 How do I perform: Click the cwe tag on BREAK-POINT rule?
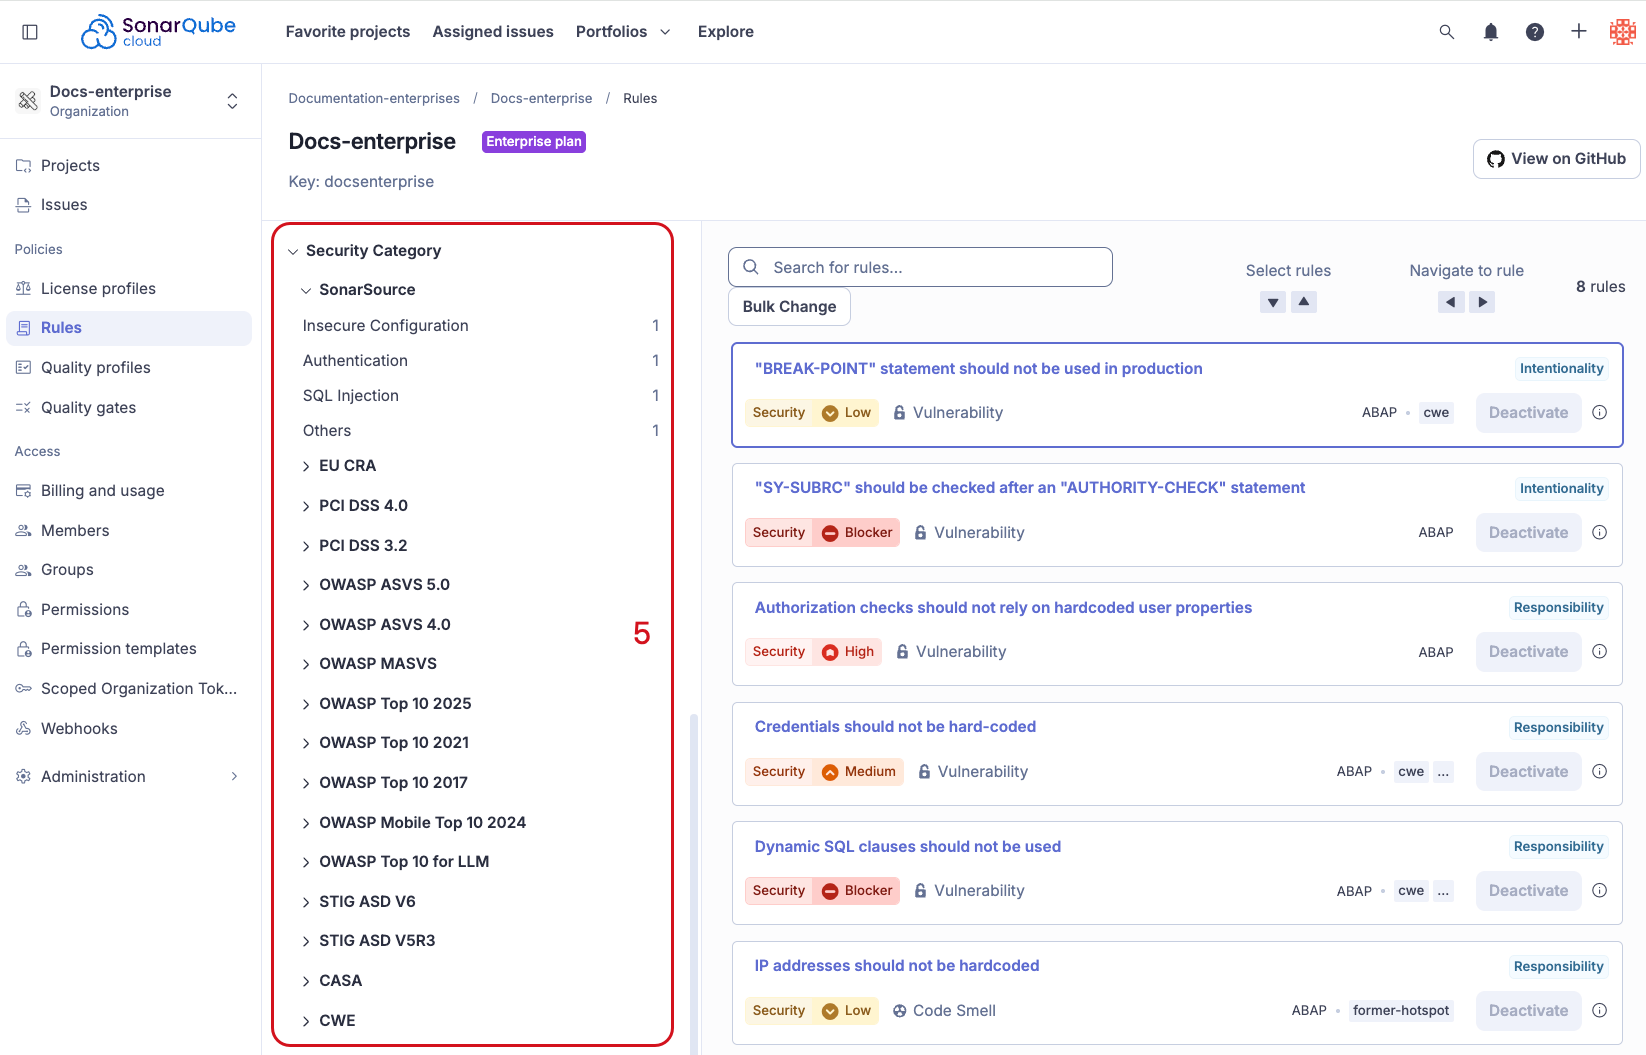pos(1436,413)
